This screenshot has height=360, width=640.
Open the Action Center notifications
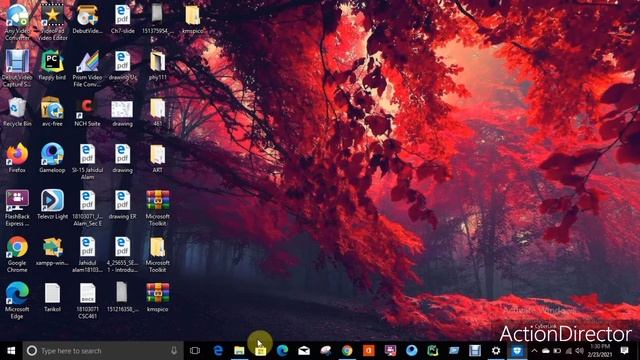click(x=624, y=351)
